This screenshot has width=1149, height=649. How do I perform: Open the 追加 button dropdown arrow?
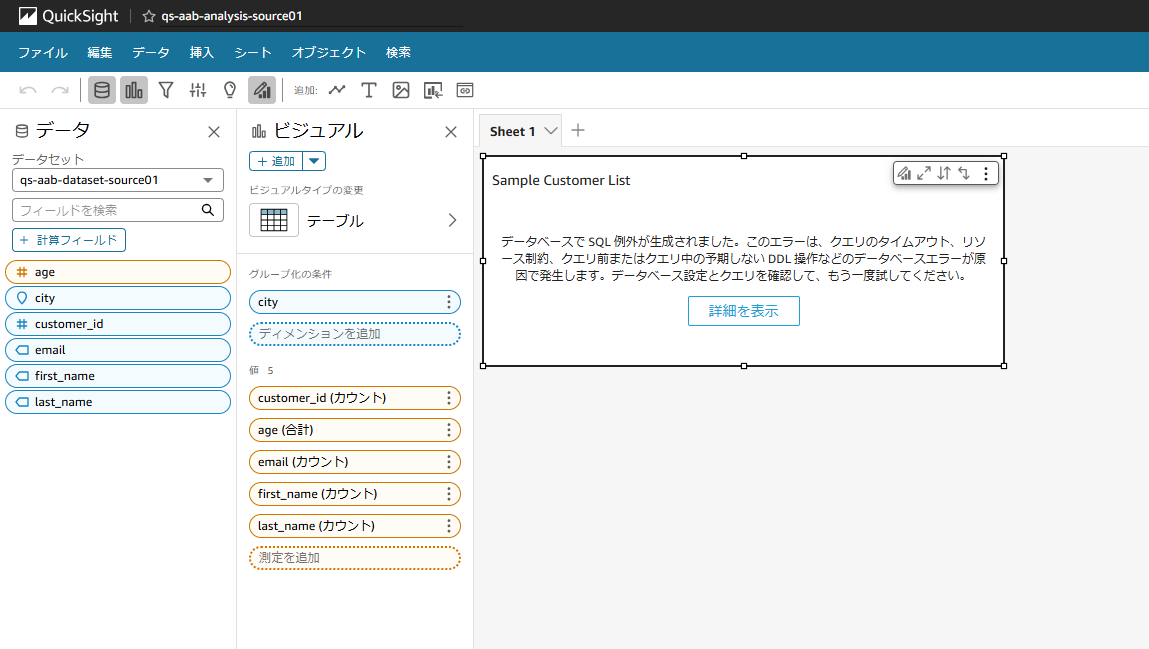313,160
